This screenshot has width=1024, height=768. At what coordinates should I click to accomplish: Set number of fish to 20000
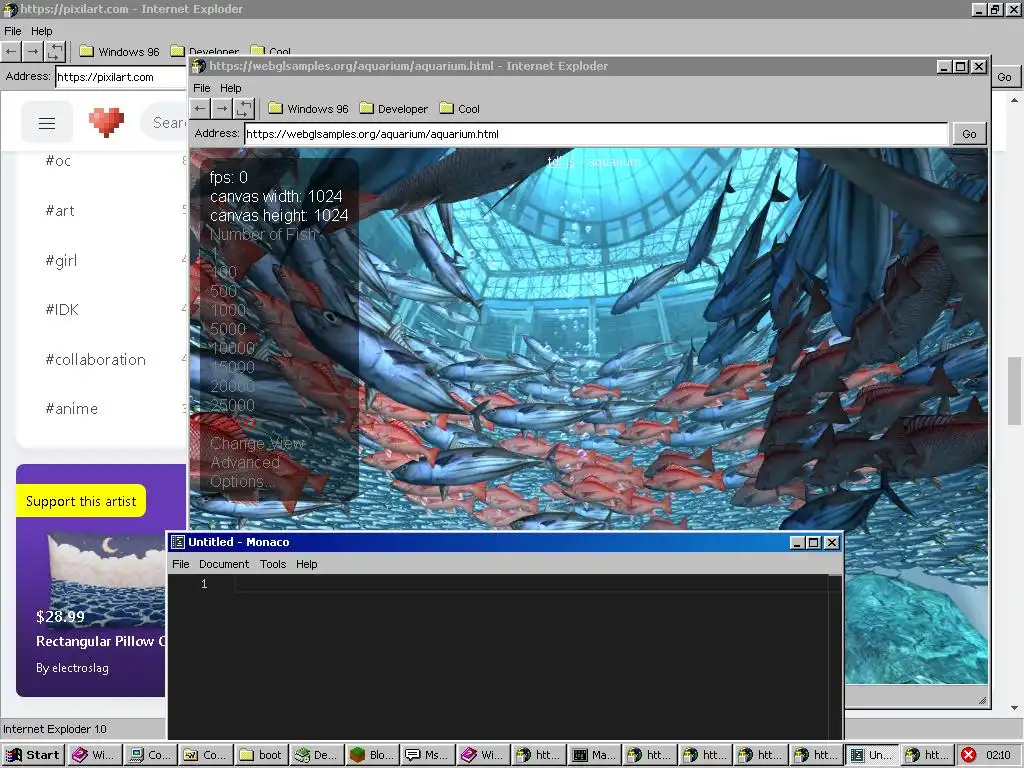[232, 386]
